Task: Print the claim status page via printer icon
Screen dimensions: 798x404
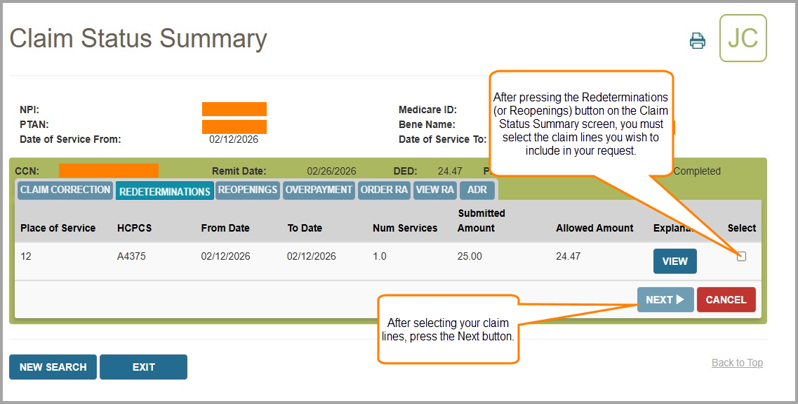Action: (x=698, y=41)
